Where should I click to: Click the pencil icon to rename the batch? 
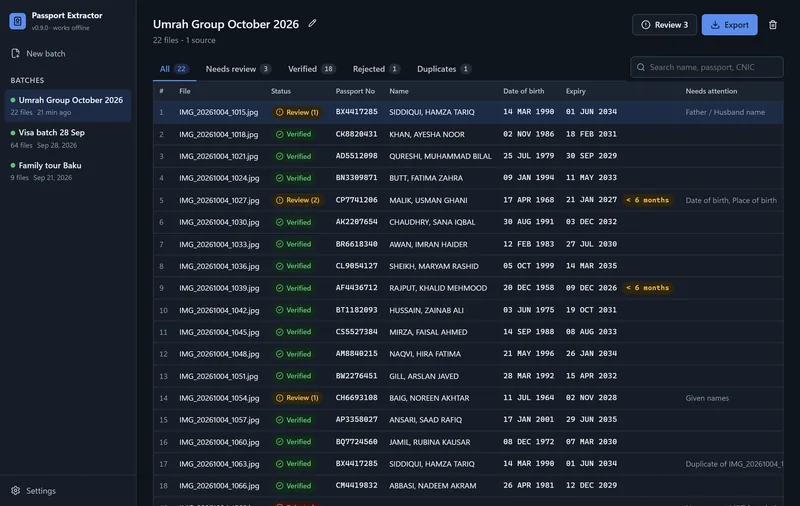[312, 23]
